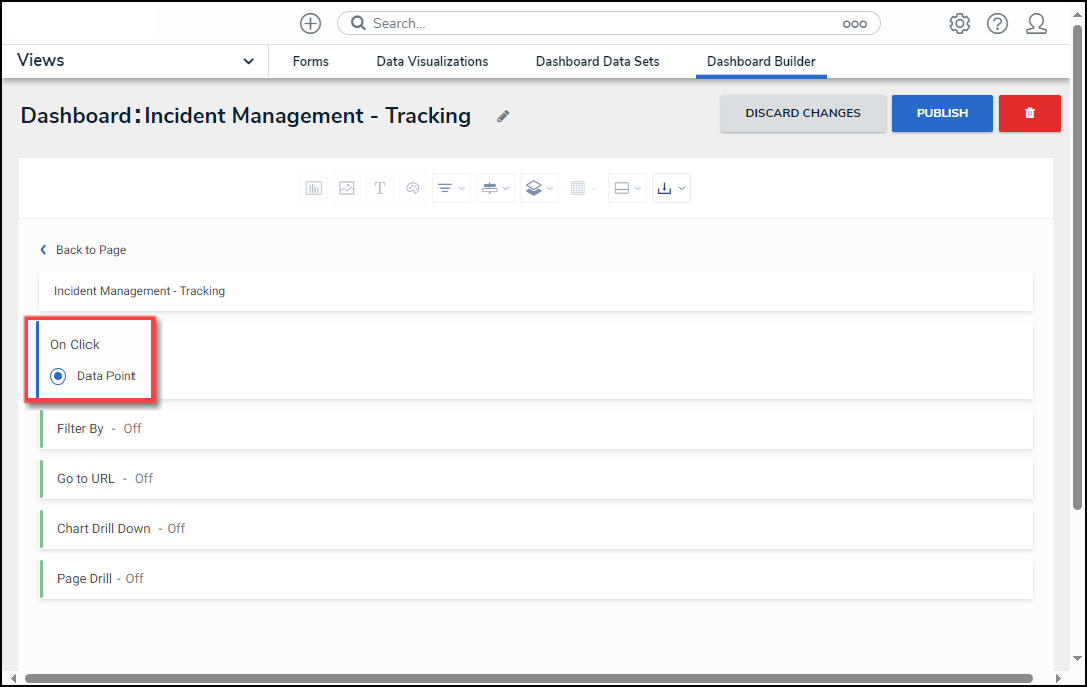Open the help question mark icon
The width and height of the screenshot is (1087, 687).
point(997,24)
